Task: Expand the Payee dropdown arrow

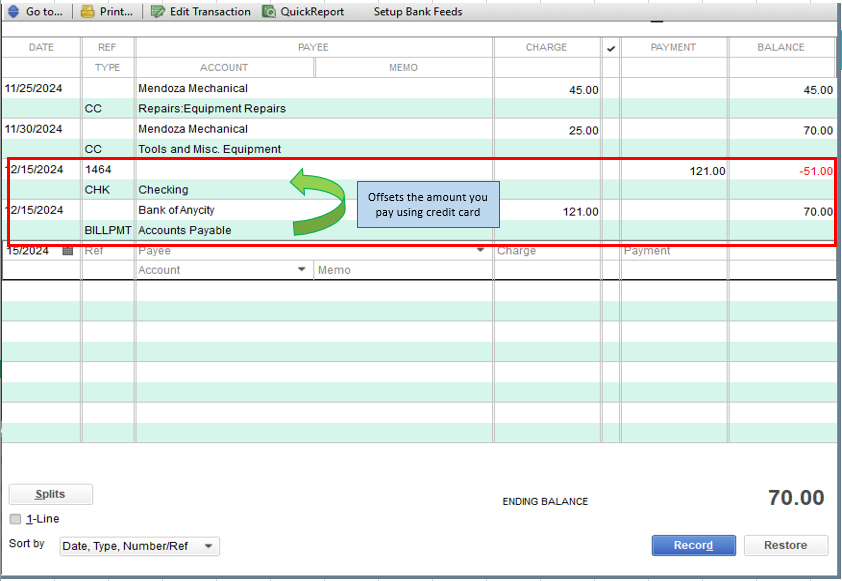Action: pyautogui.click(x=480, y=250)
